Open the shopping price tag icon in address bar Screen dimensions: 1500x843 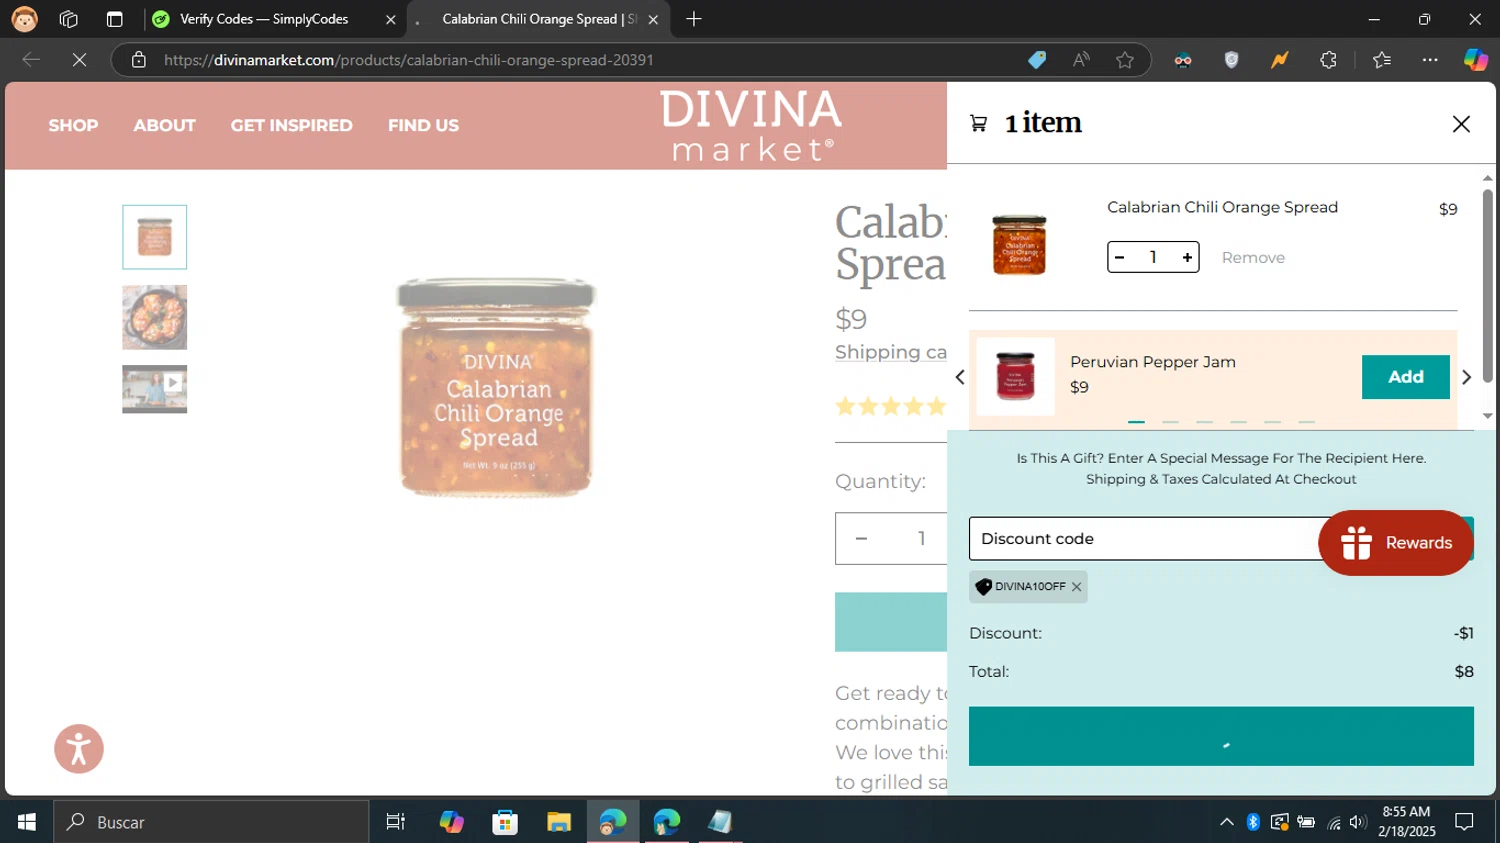1037,60
